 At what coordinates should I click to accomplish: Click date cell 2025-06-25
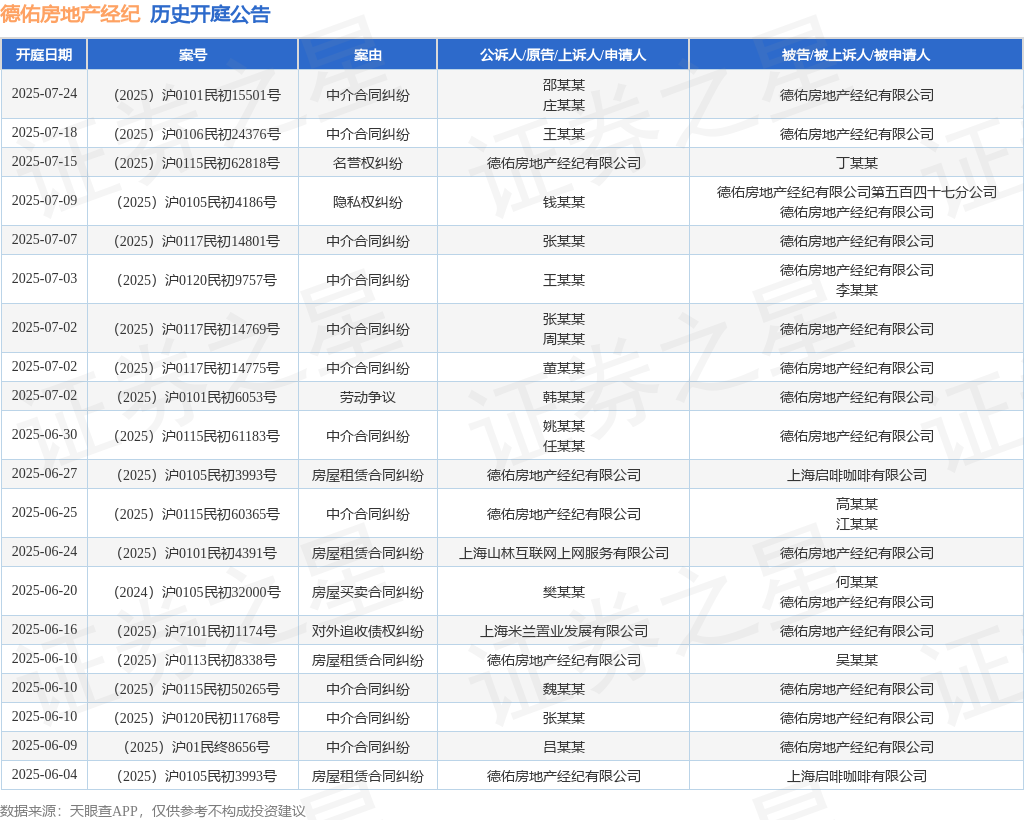click(x=44, y=513)
